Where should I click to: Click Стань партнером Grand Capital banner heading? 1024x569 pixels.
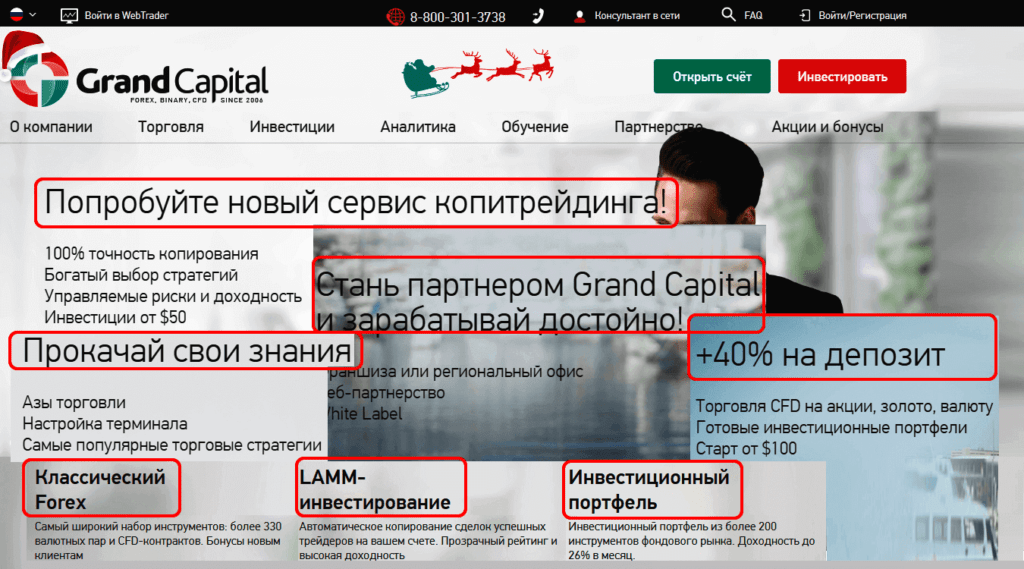coord(538,302)
